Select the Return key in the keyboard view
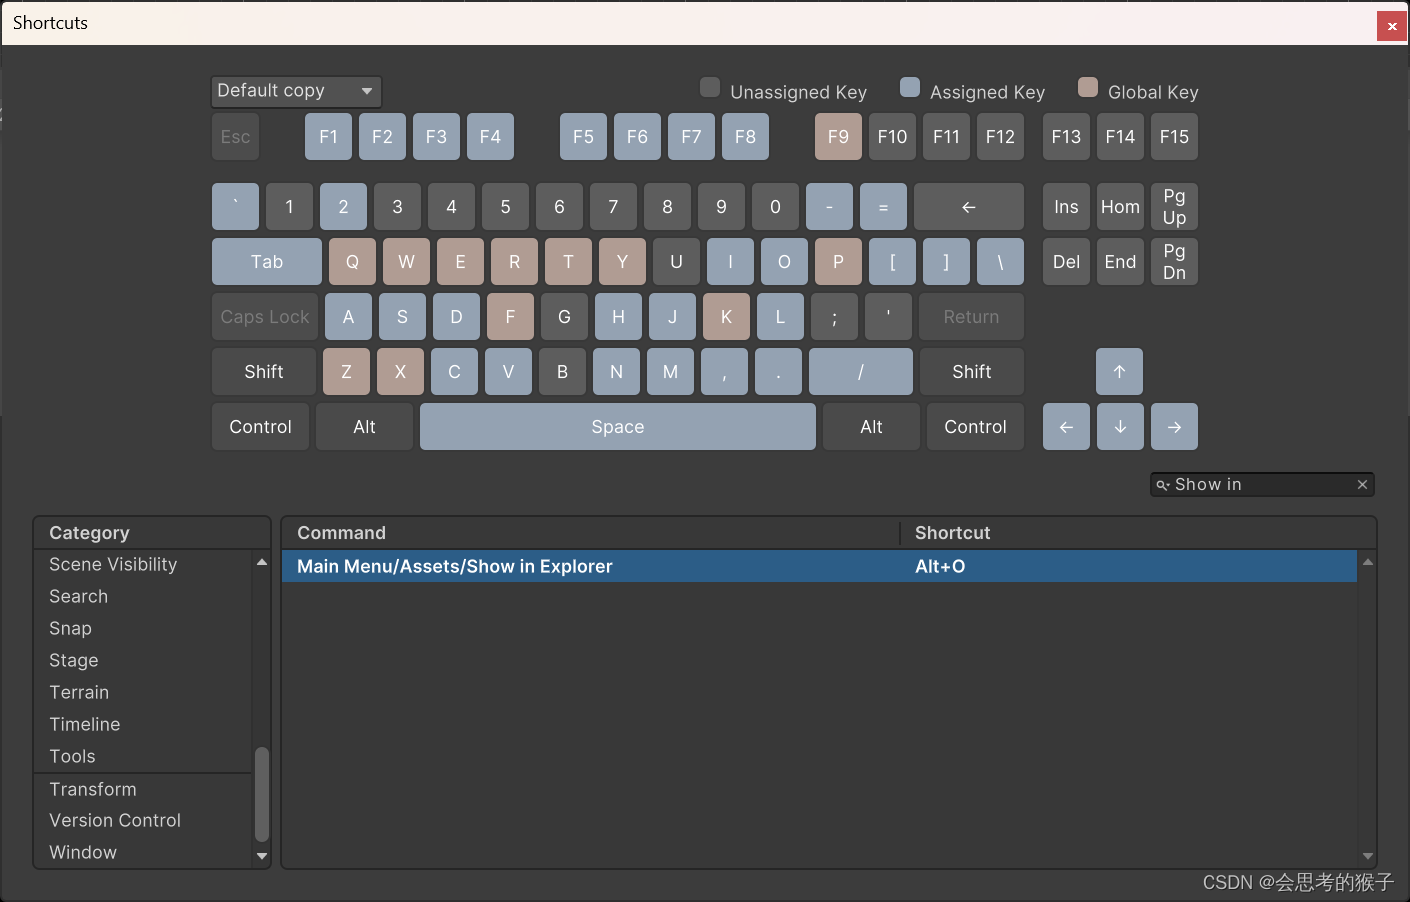 click(970, 316)
